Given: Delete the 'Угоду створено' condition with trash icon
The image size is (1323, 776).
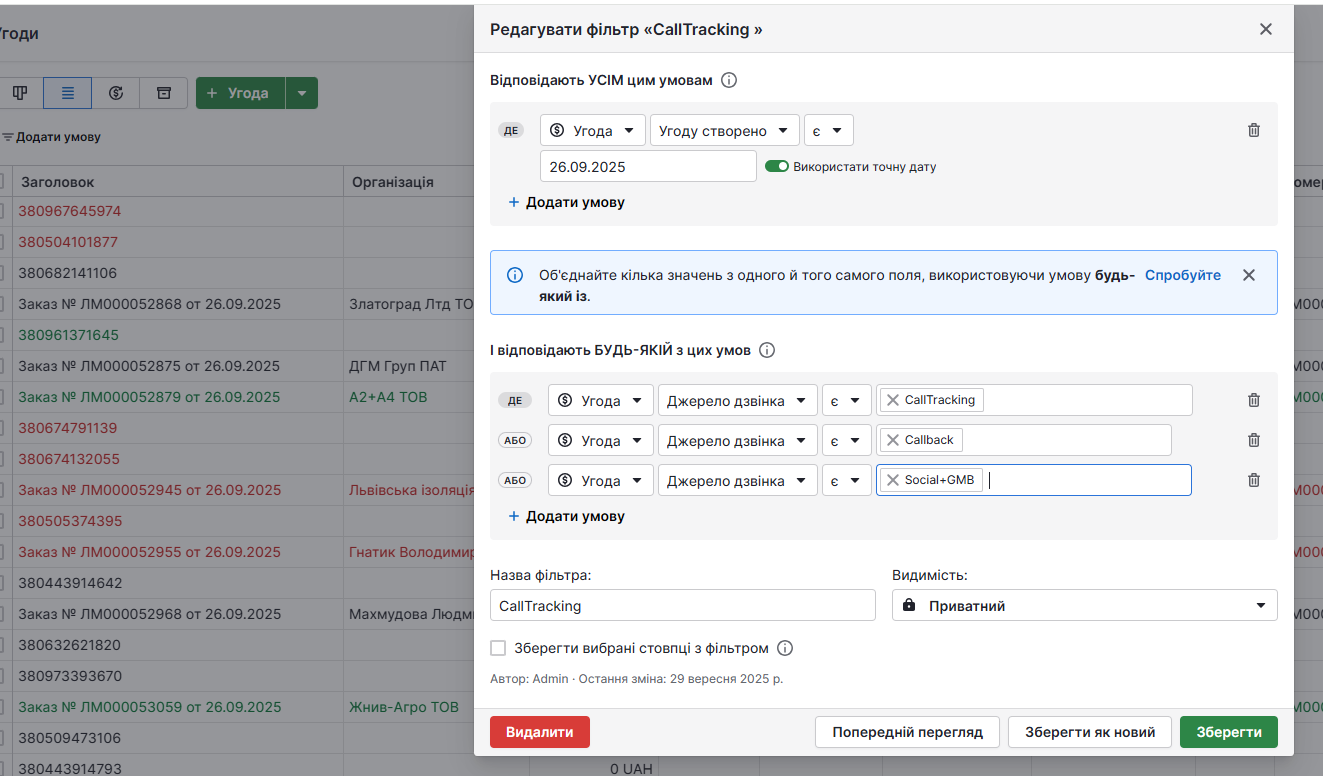Looking at the screenshot, I should 1253,130.
